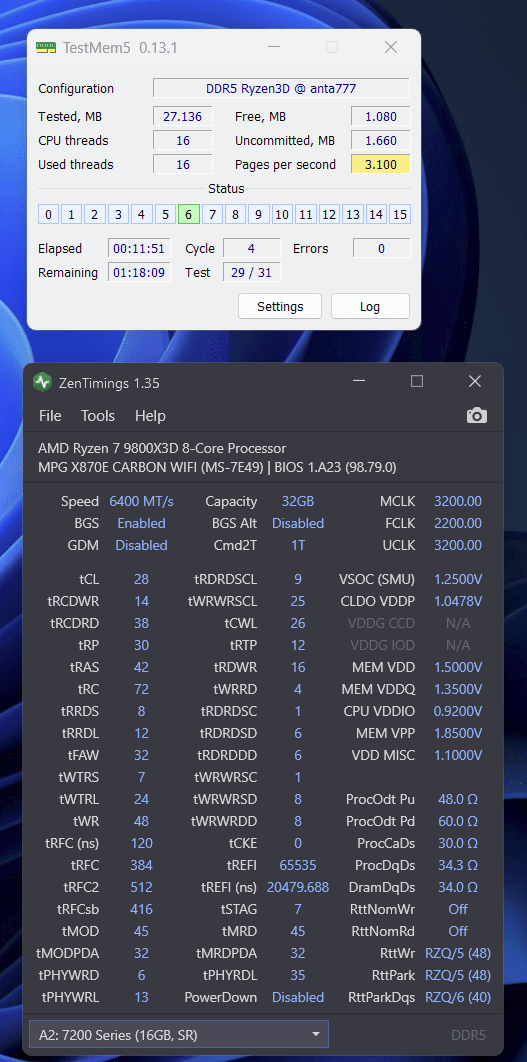The image size is (527, 1062).
Task: Click the VSOC (SMU) value 1.2500V
Action: coord(459,579)
